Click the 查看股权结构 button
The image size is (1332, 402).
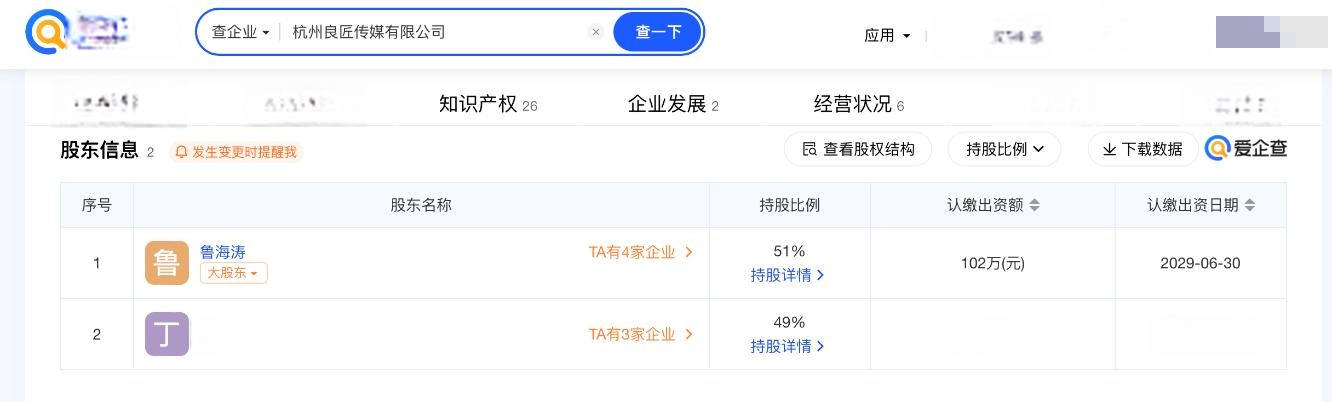point(858,149)
